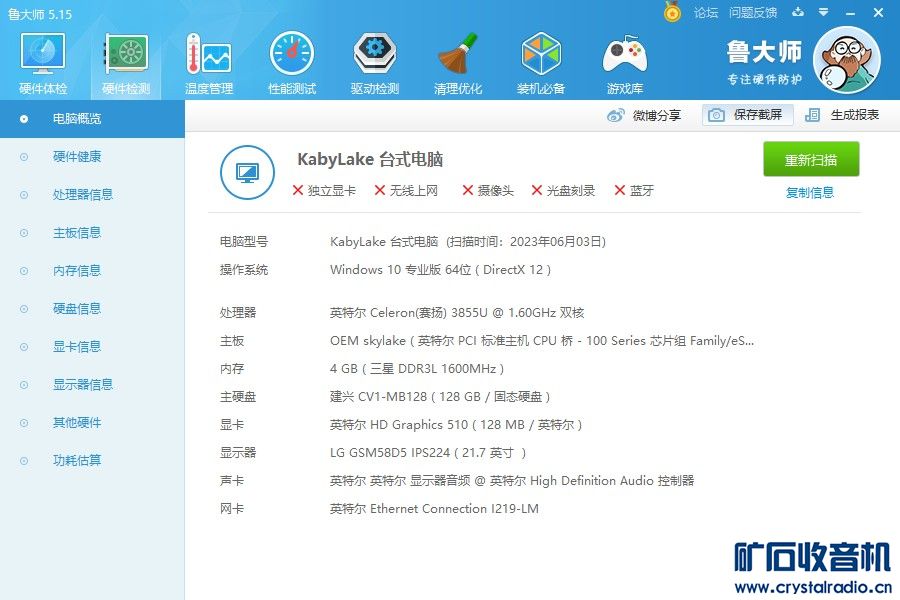This screenshot has width=900, height=600.
Task: Click the 操作系统 row label
Action: click(243, 270)
